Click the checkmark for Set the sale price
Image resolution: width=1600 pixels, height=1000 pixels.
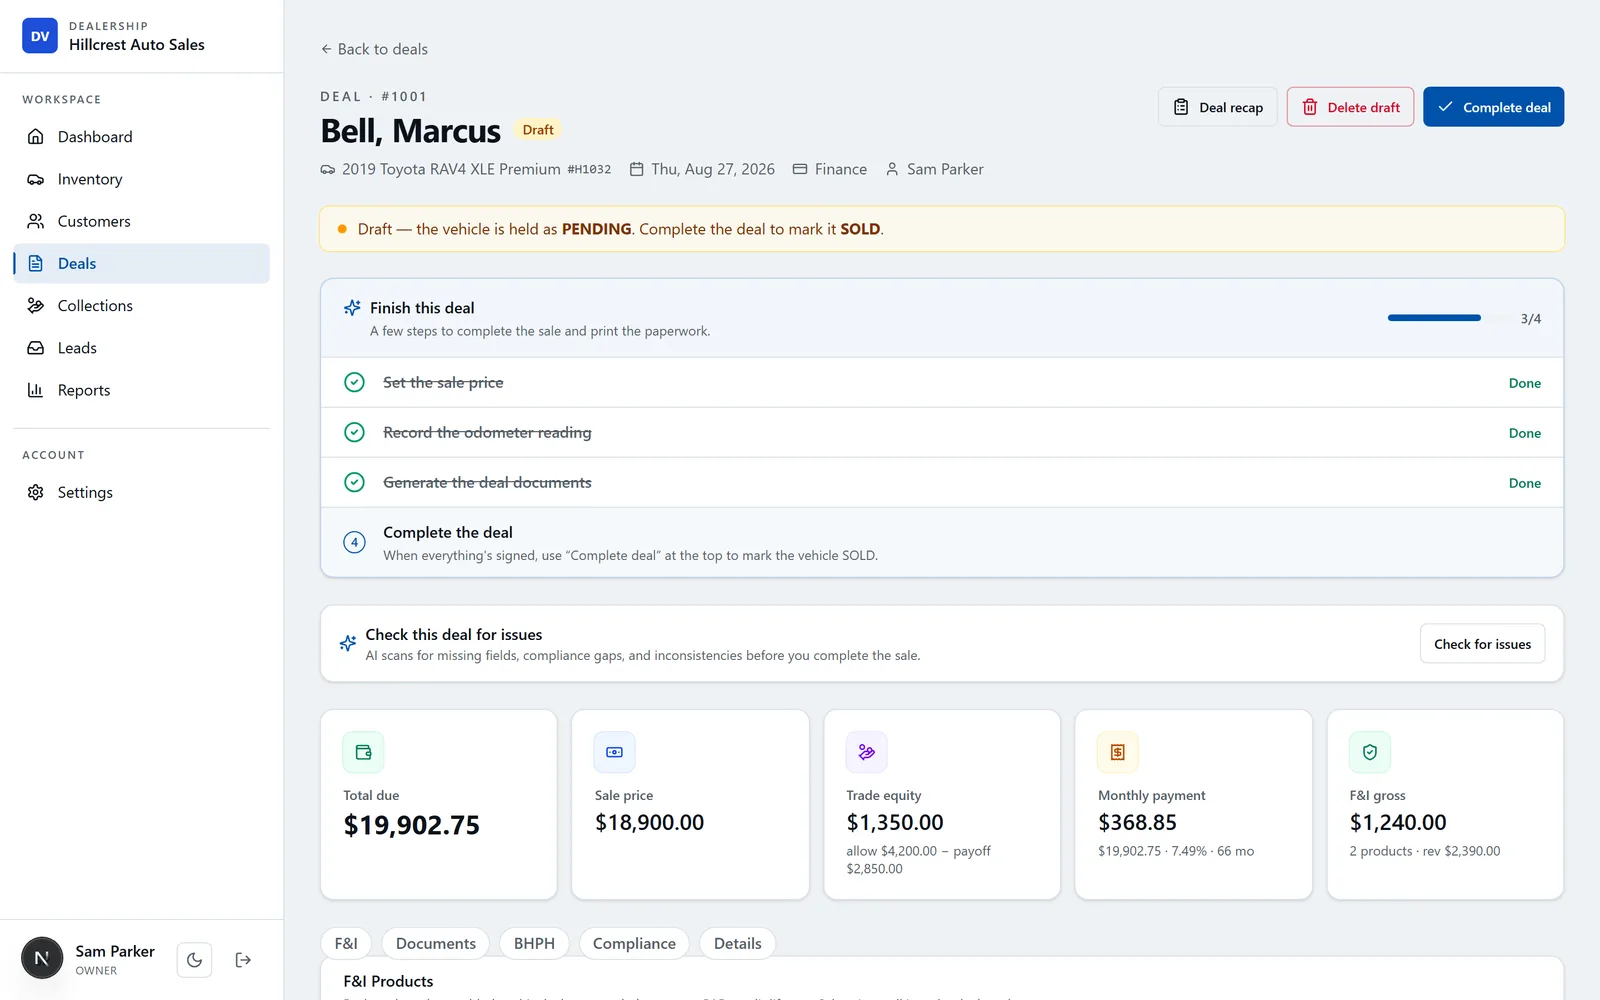click(354, 382)
